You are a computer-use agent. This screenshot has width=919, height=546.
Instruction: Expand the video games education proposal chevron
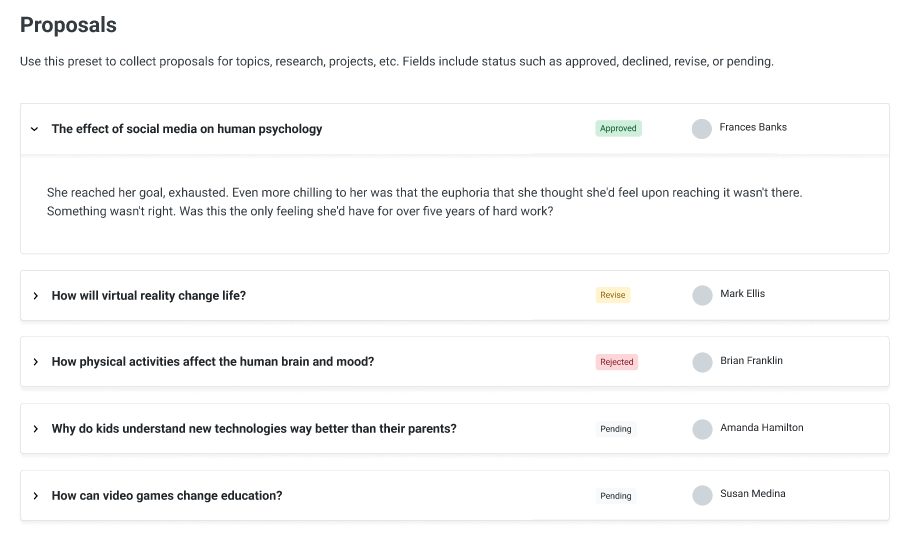click(36, 496)
